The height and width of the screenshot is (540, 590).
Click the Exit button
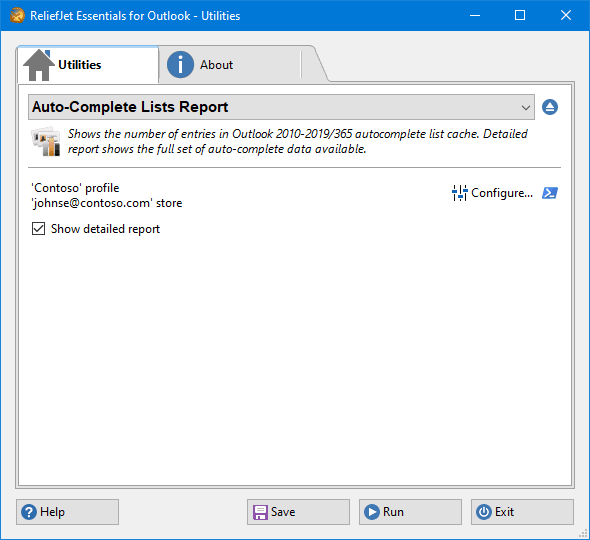[522, 512]
